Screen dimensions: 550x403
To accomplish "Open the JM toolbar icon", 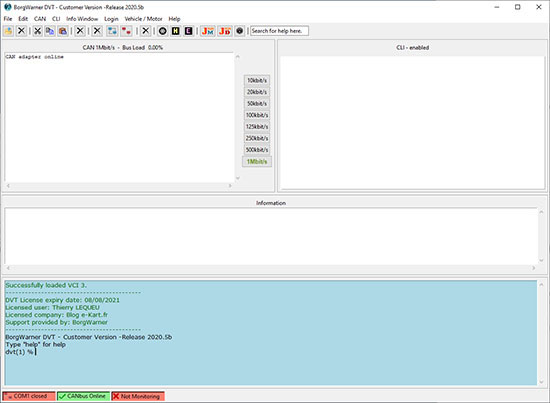I will click(x=208, y=31).
